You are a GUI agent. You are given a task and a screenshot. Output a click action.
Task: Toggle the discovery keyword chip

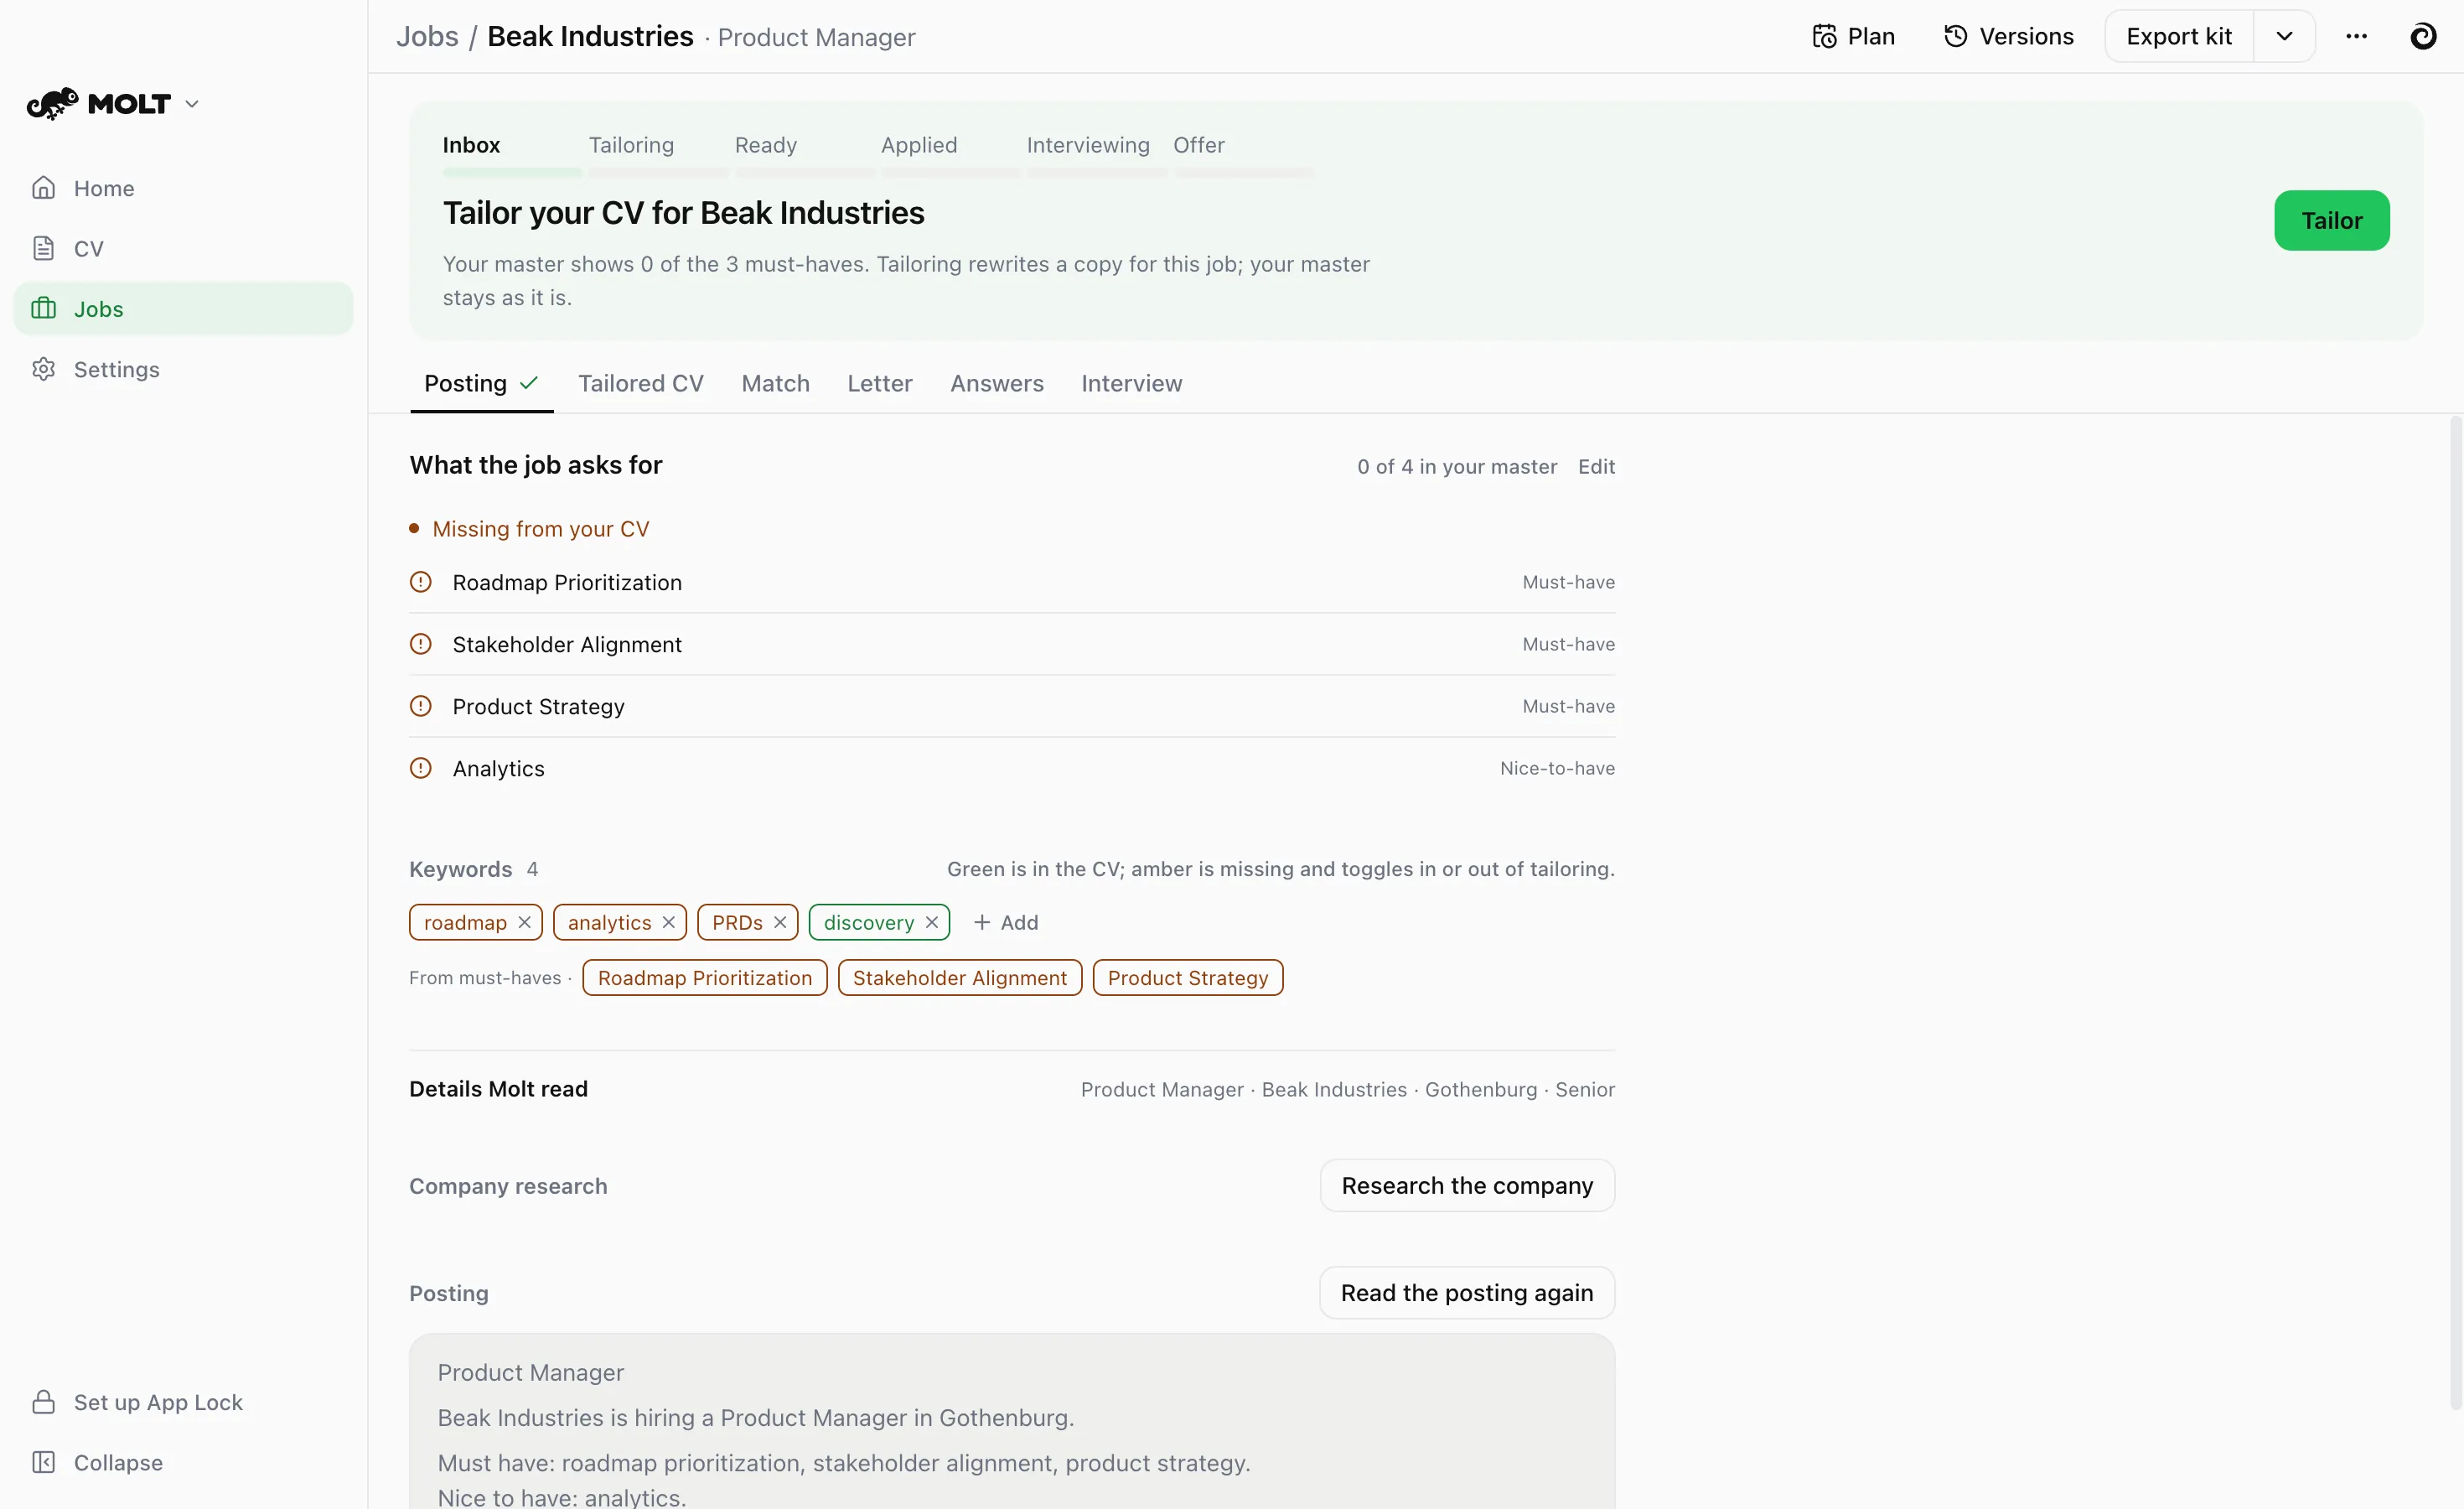click(x=868, y=922)
